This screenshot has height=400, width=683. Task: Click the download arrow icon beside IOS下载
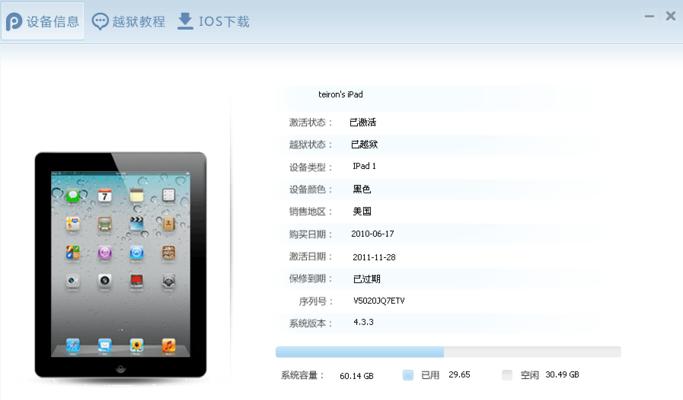(x=185, y=21)
